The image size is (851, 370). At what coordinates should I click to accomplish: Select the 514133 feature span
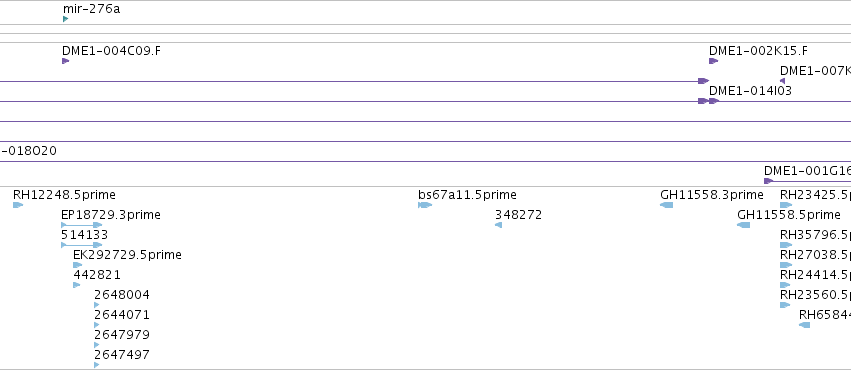pyautogui.click(x=81, y=245)
